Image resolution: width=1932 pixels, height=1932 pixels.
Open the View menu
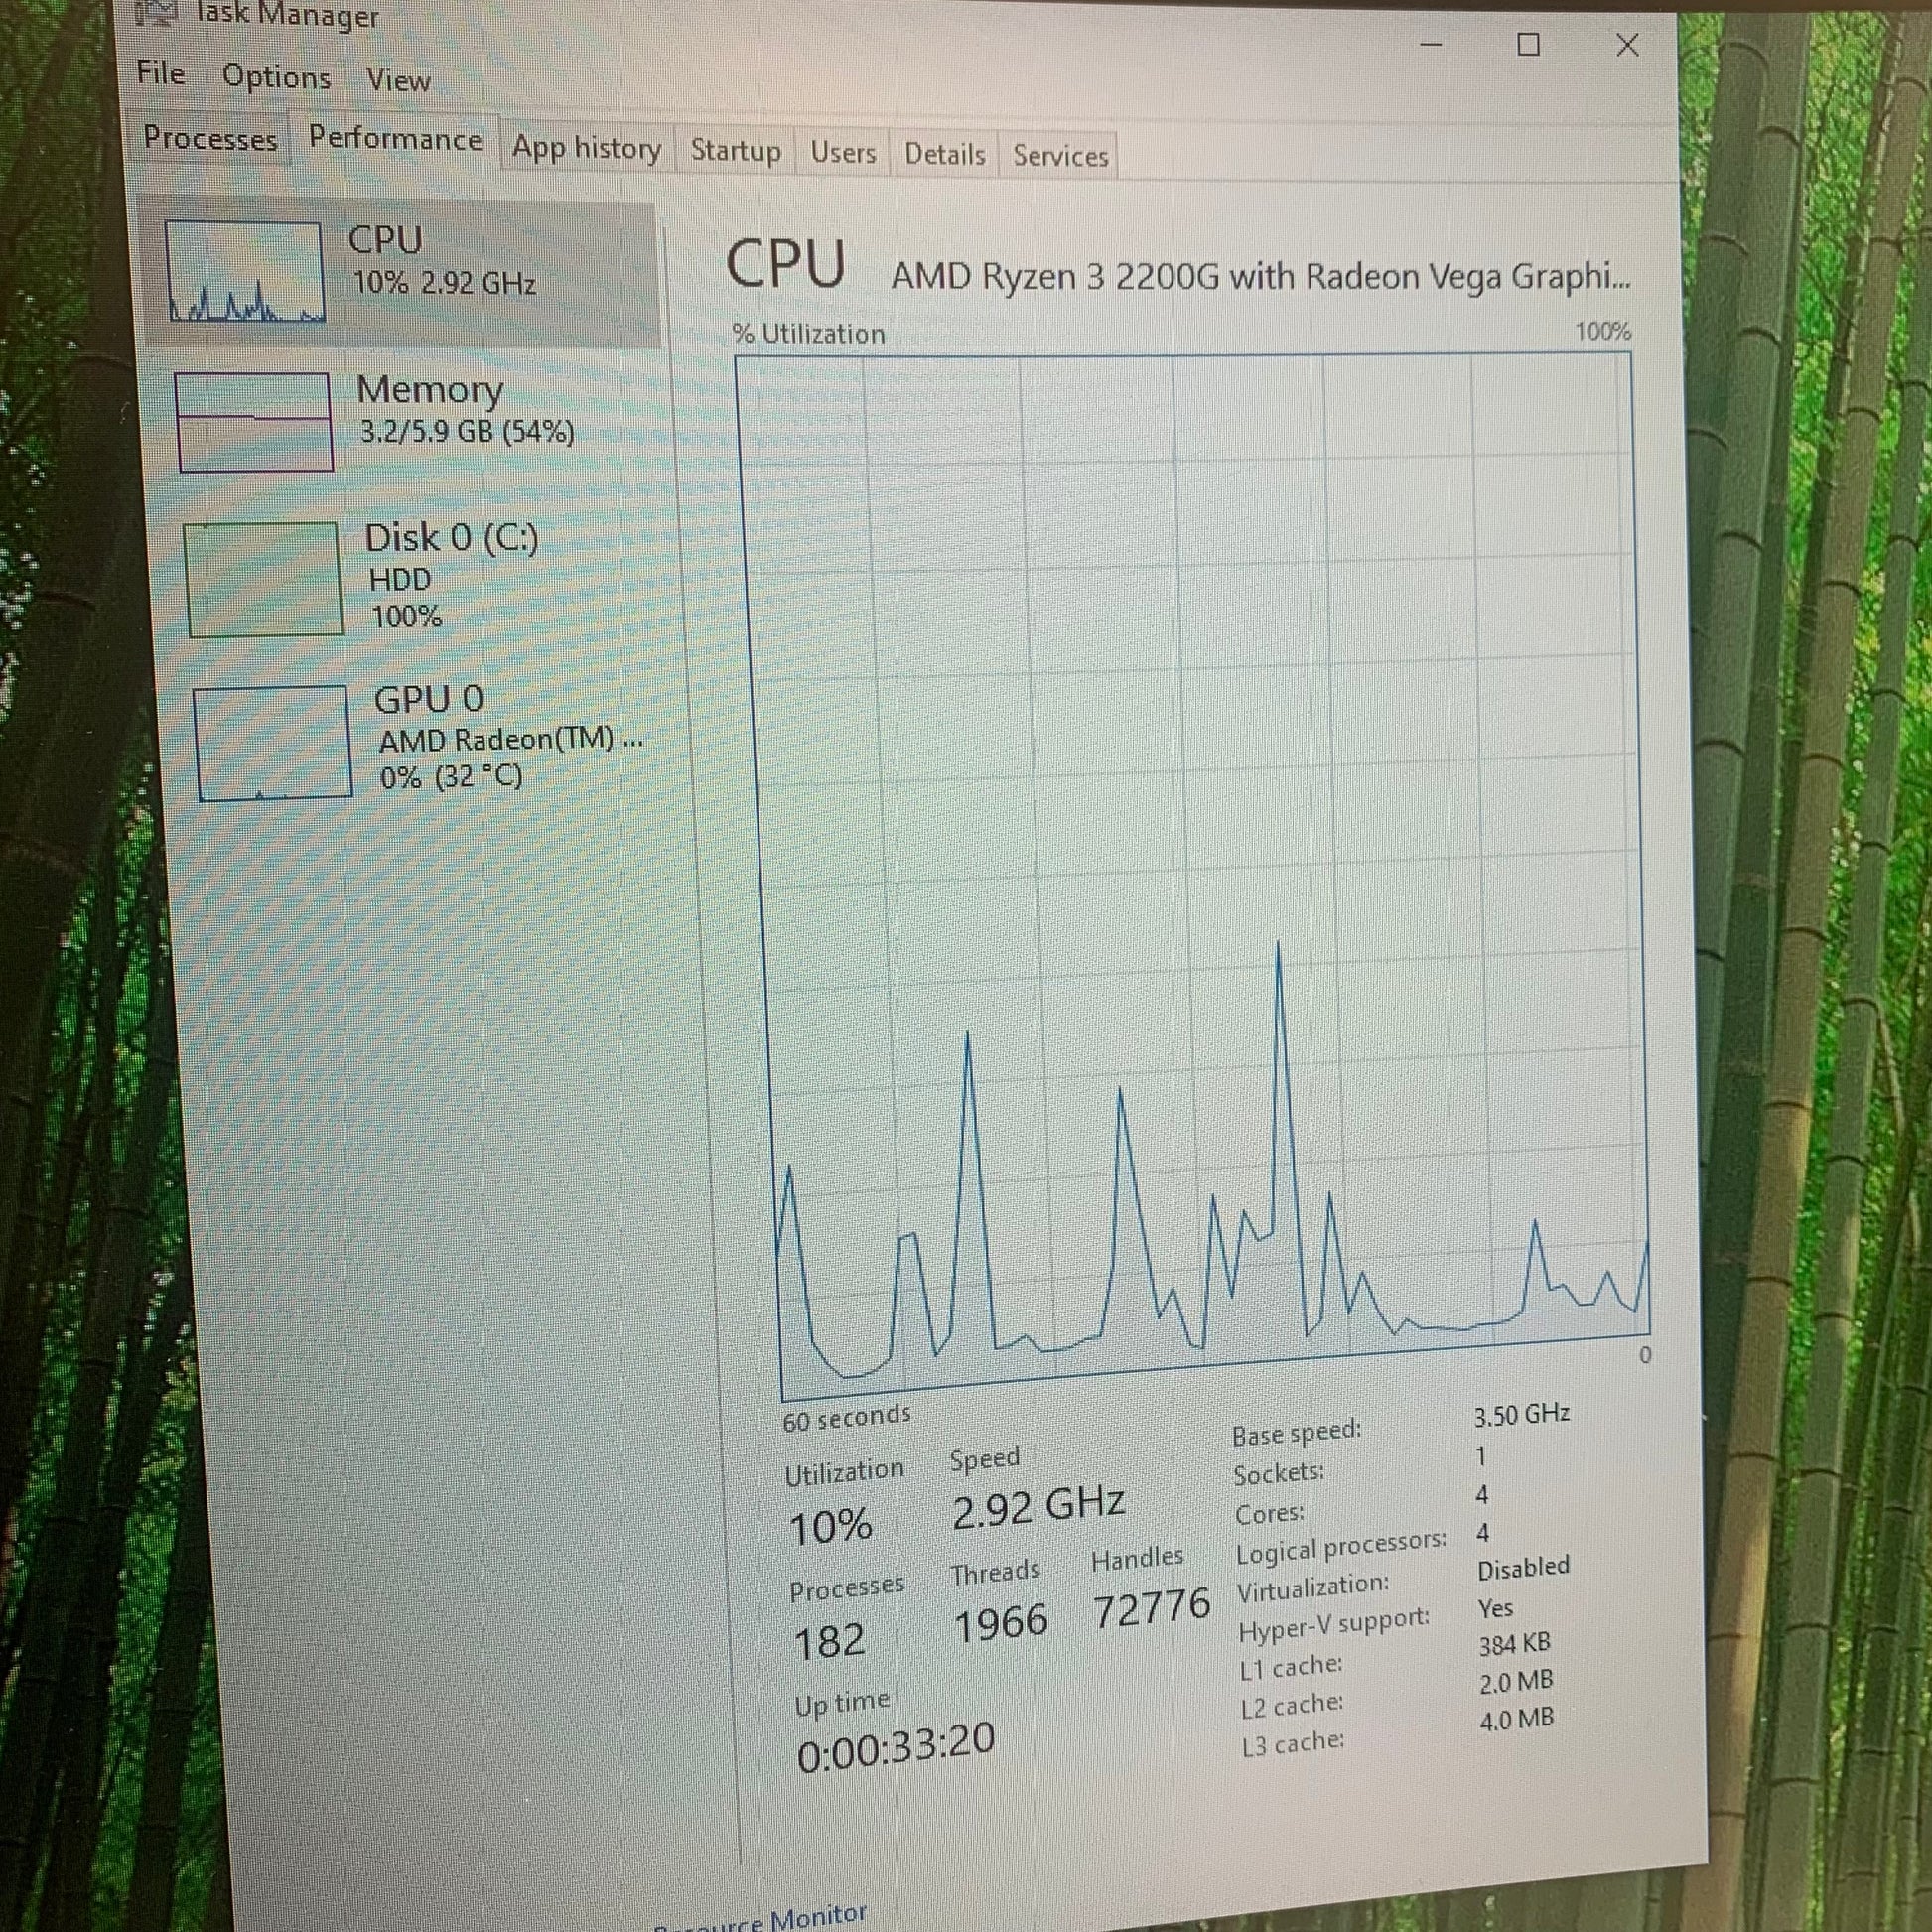tap(398, 80)
